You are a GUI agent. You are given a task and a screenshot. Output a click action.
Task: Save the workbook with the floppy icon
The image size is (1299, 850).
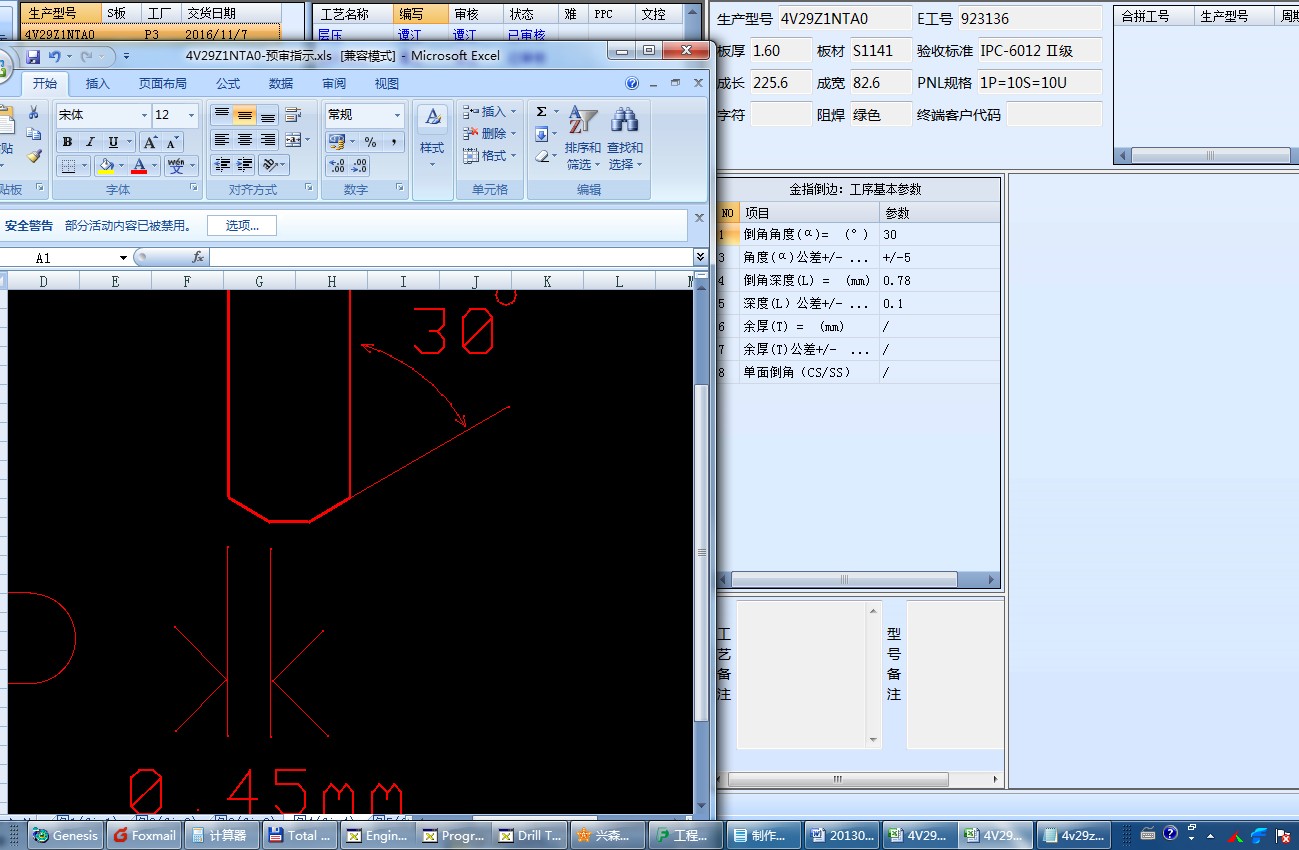tap(33, 56)
